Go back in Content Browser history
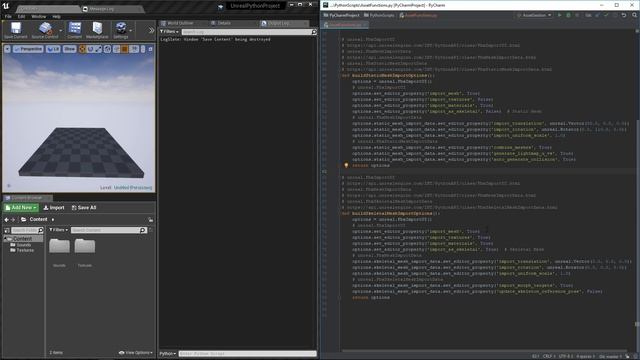The width and height of the screenshot is (640, 360). 7,220
